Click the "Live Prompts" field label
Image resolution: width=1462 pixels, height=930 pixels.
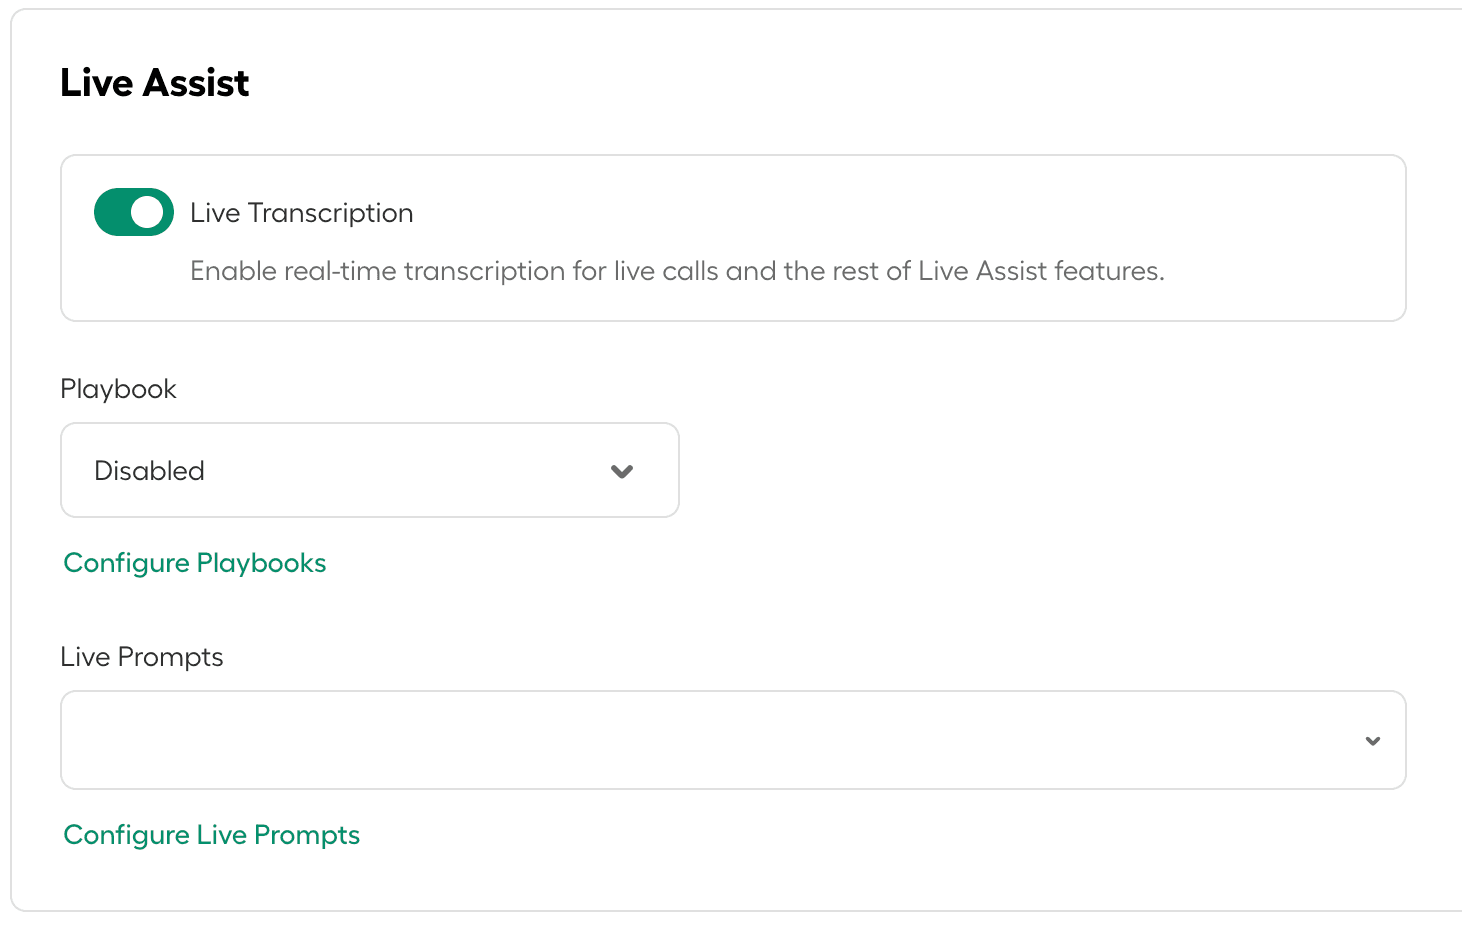(x=141, y=657)
